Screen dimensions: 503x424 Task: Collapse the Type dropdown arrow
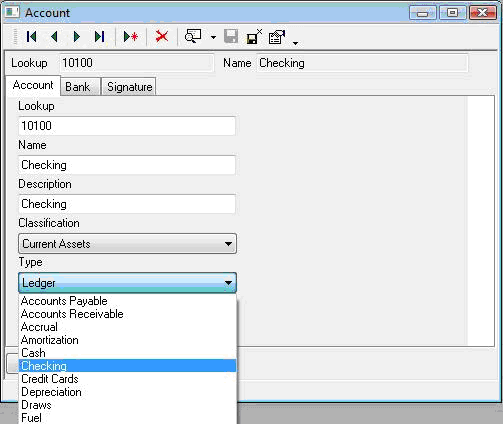click(228, 283)
